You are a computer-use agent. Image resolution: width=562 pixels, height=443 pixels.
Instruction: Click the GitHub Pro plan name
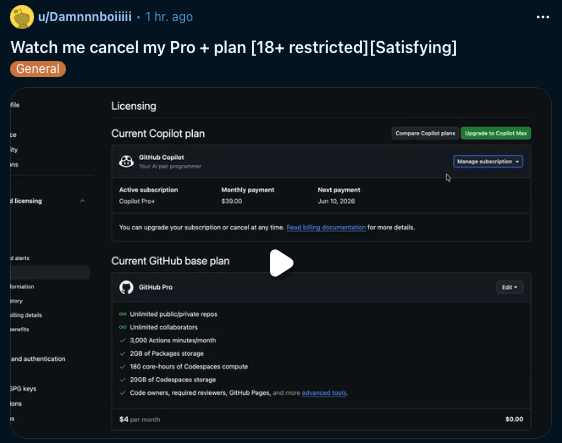click(x=156, y=287)
